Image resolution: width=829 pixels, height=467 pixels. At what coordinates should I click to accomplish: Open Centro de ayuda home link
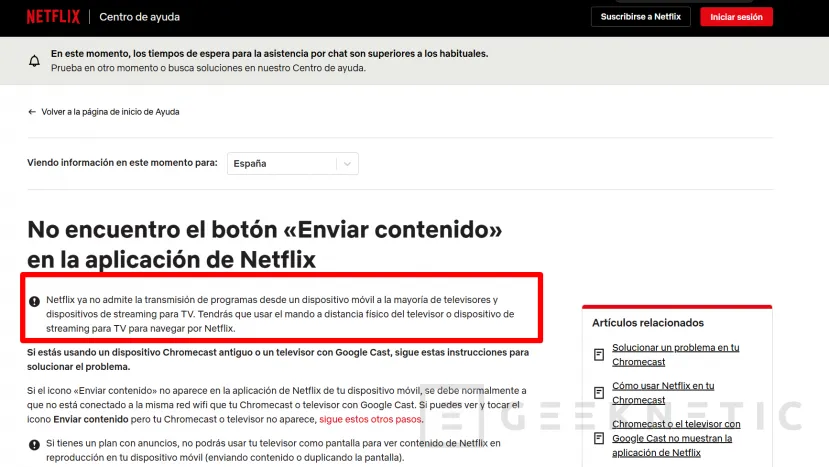point(140,17)
